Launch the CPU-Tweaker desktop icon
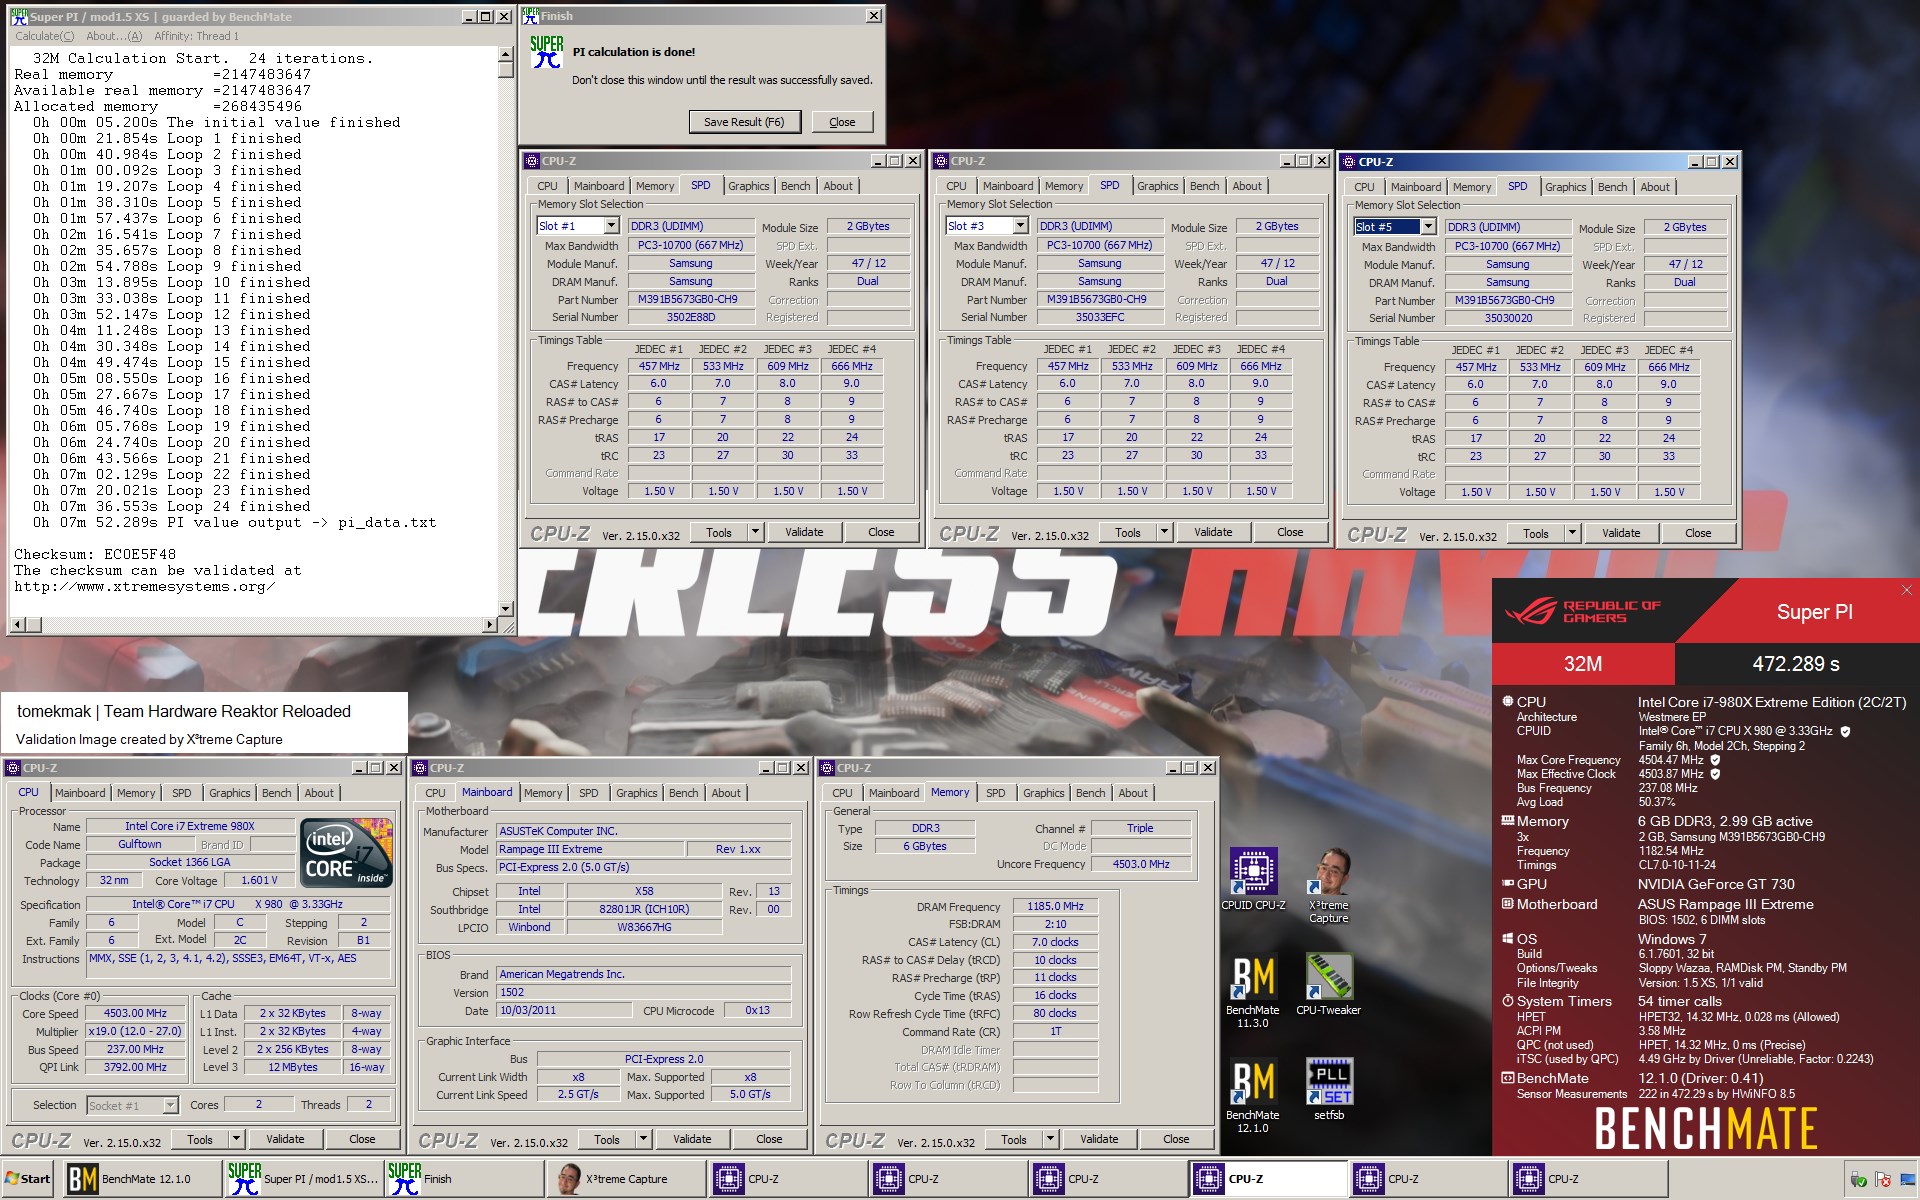This screenshot has width=1920, height=1200. coord(1329,976)
